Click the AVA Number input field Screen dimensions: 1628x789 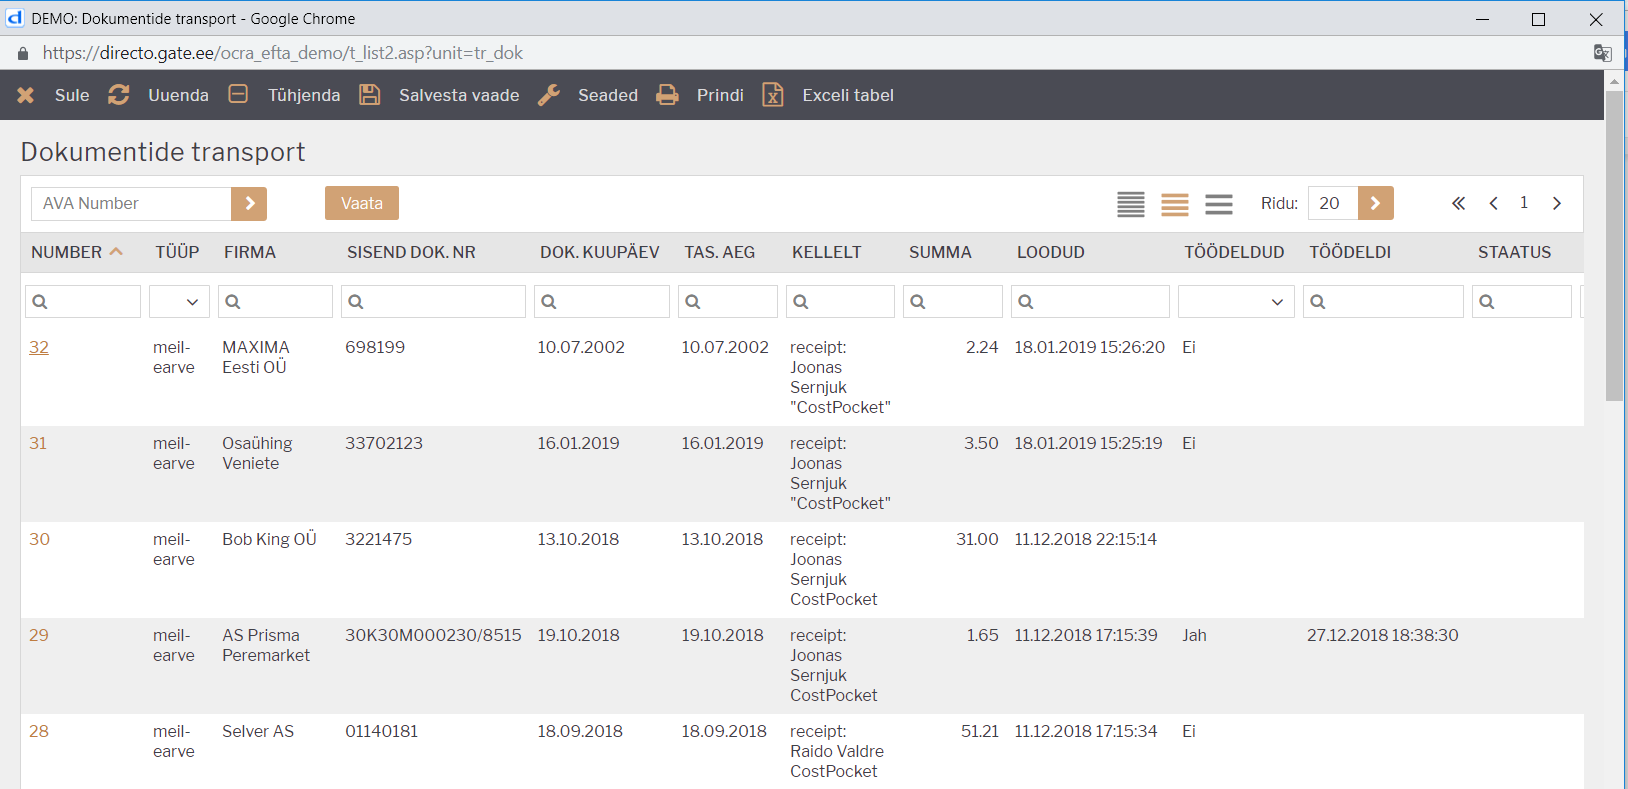(131, 203)
